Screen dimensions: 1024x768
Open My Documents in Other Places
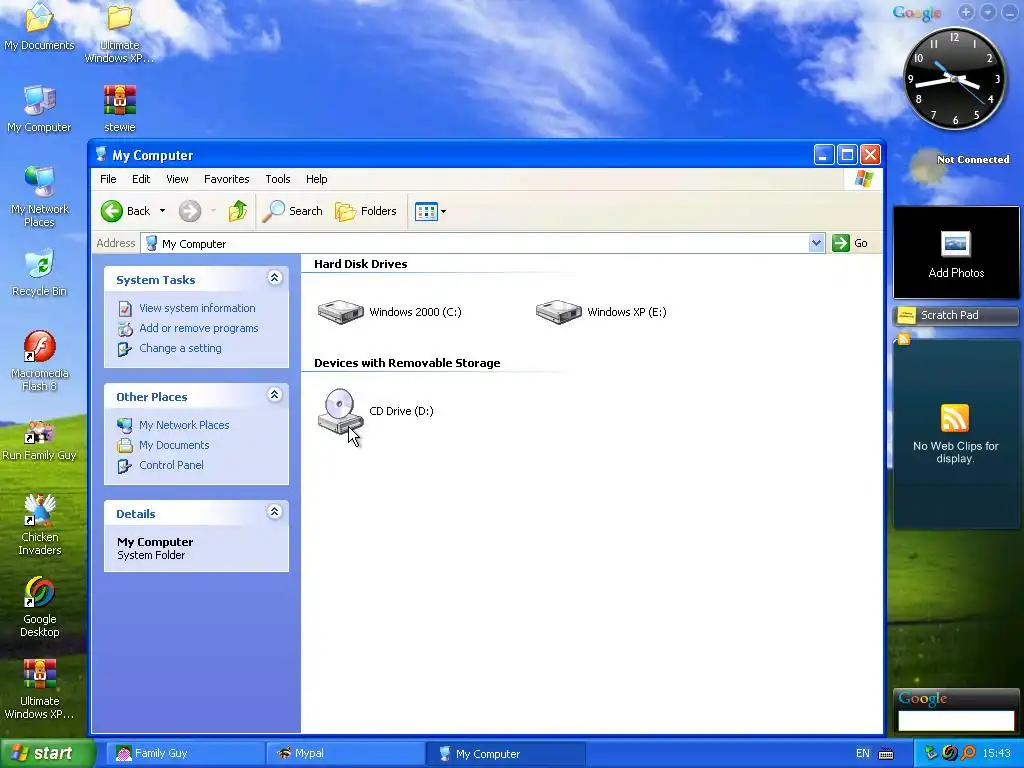(x=174, y=445)
